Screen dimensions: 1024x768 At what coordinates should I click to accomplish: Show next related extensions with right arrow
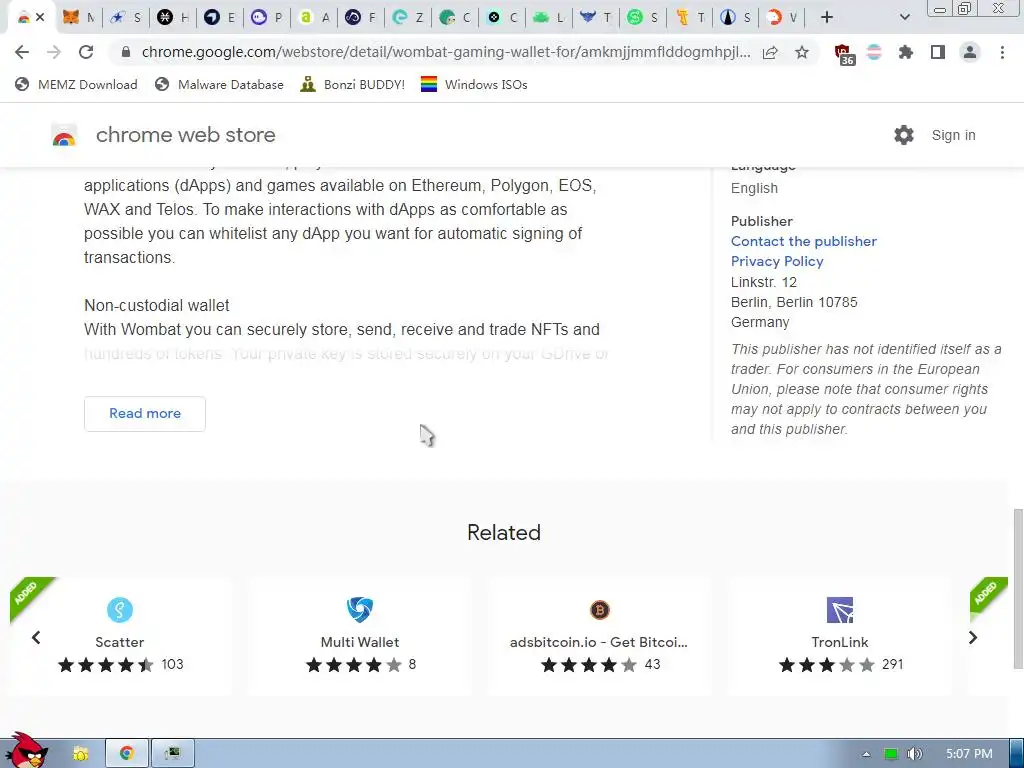pyautogui.click(x=972, y=637)
